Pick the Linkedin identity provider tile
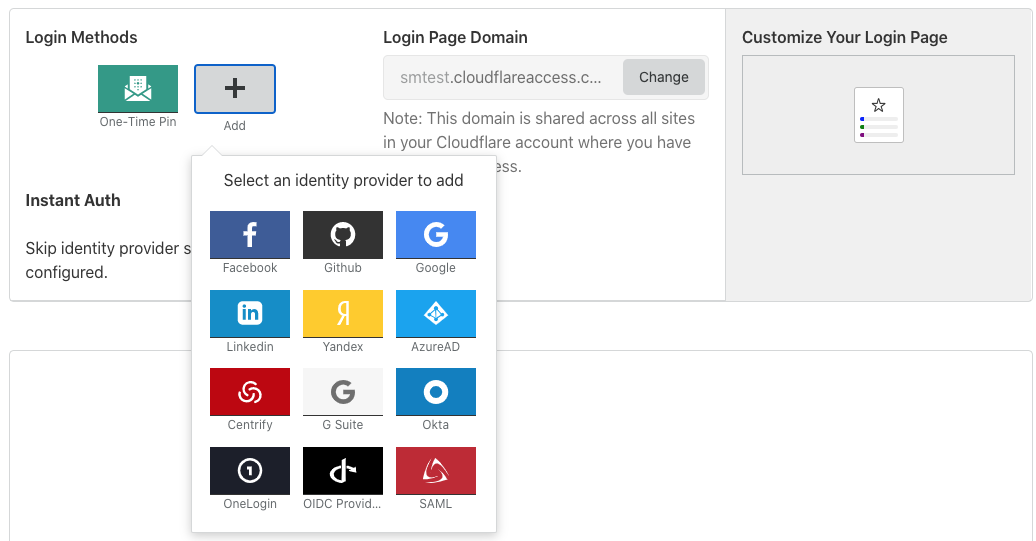 (250, 313)
